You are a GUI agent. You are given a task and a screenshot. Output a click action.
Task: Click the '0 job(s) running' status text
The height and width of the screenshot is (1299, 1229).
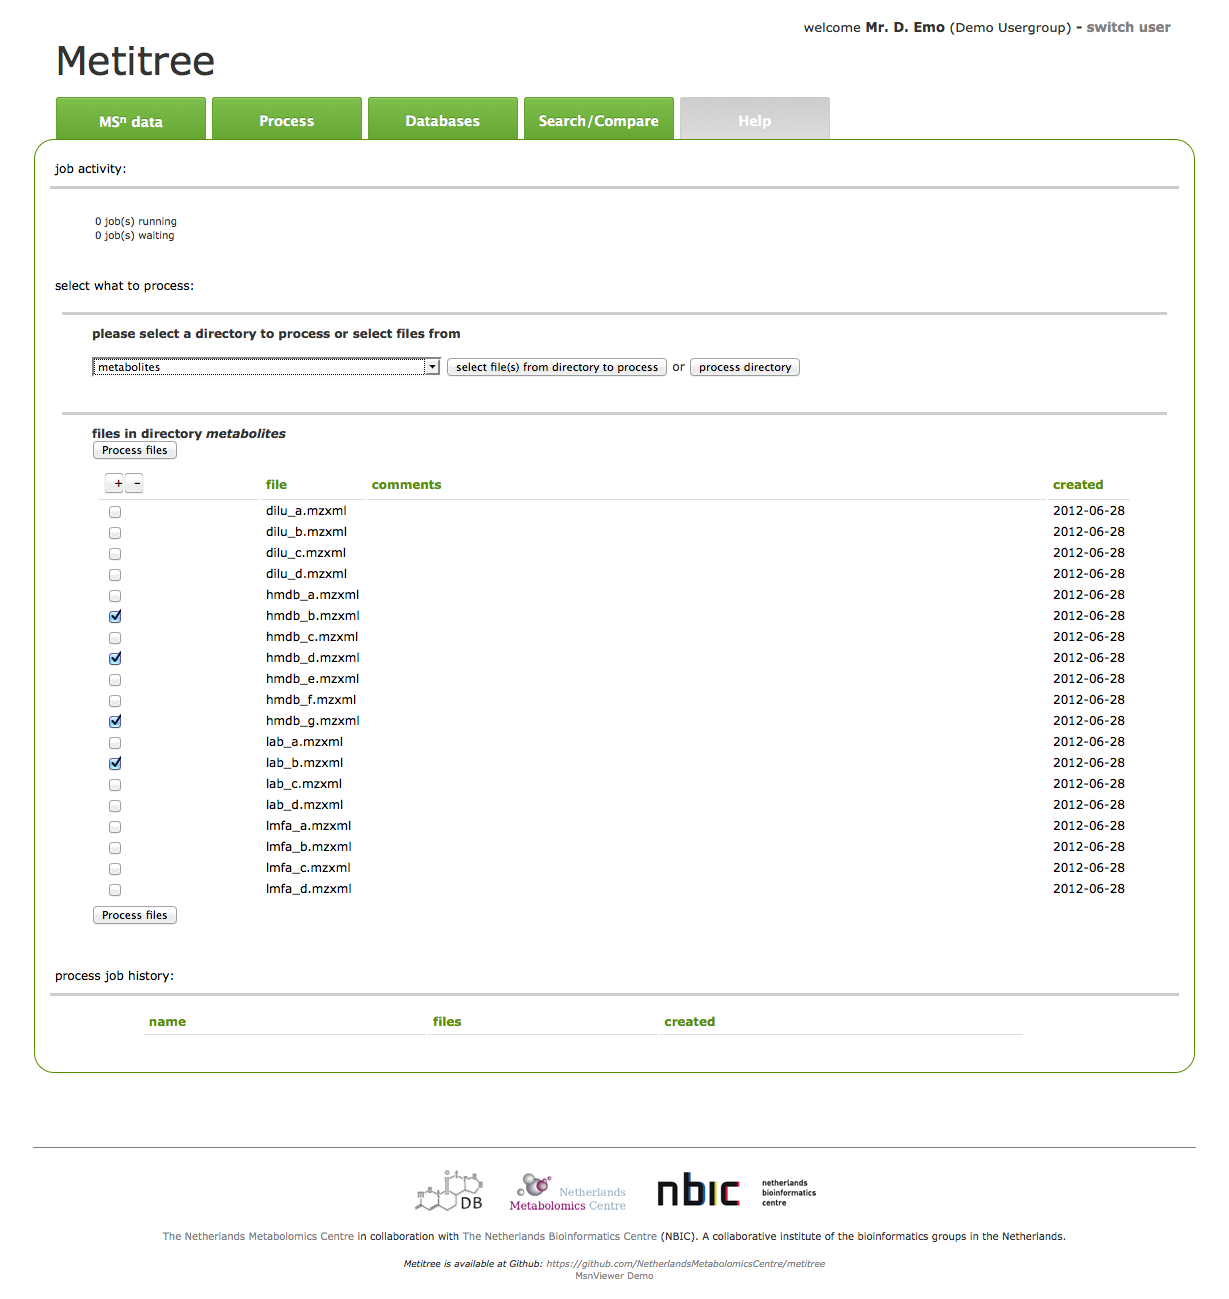pos(136,222)
